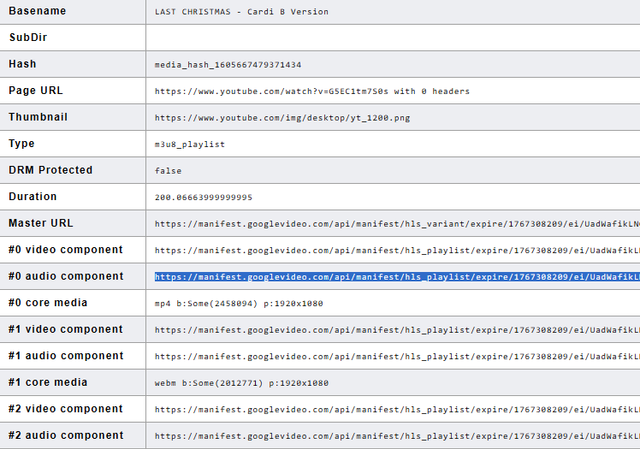Image resolution: width=640 pixels, height=449 pixels.
Task: Select the DRM Protected 'false' value
Action: (x=168, y=171)
